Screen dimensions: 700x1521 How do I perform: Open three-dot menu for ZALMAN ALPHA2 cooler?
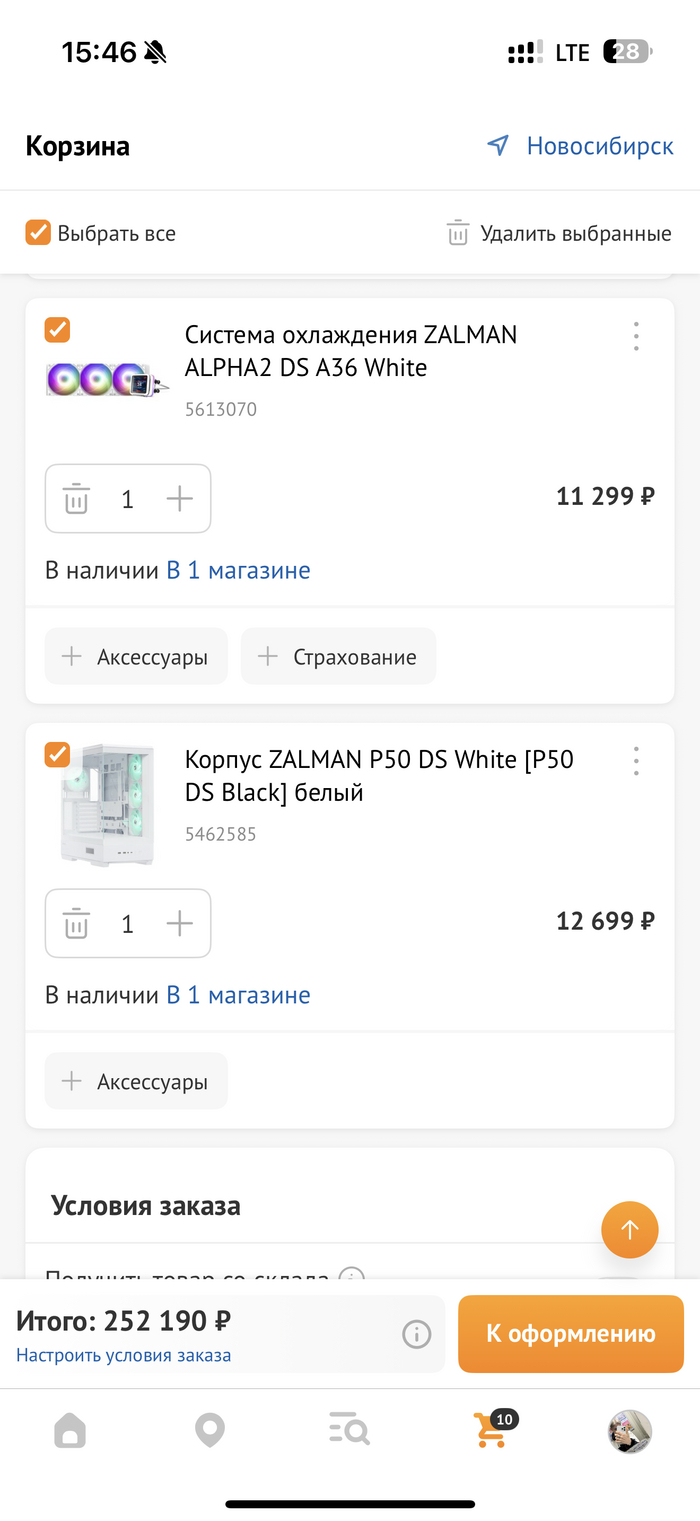tap(636, 336)
